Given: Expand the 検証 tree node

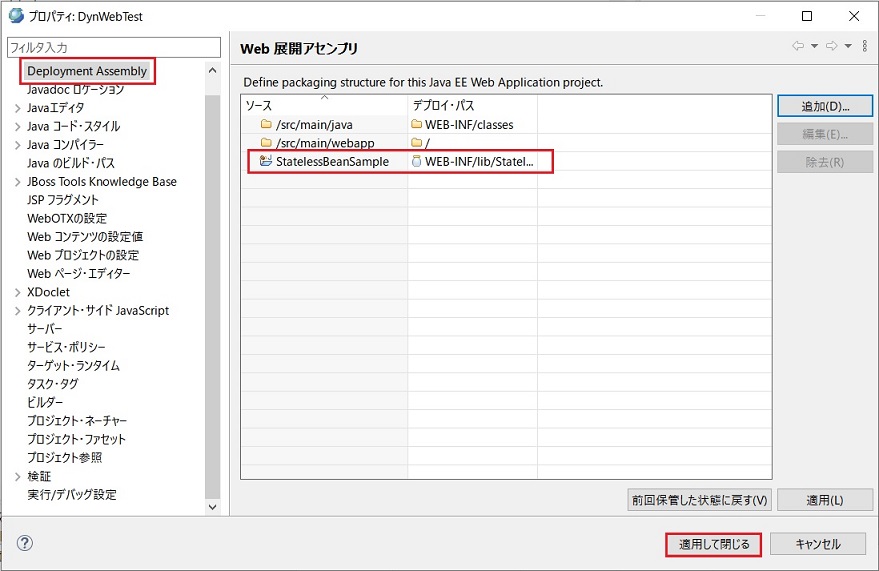Looking at the screenshot, I should coord(17,477).
